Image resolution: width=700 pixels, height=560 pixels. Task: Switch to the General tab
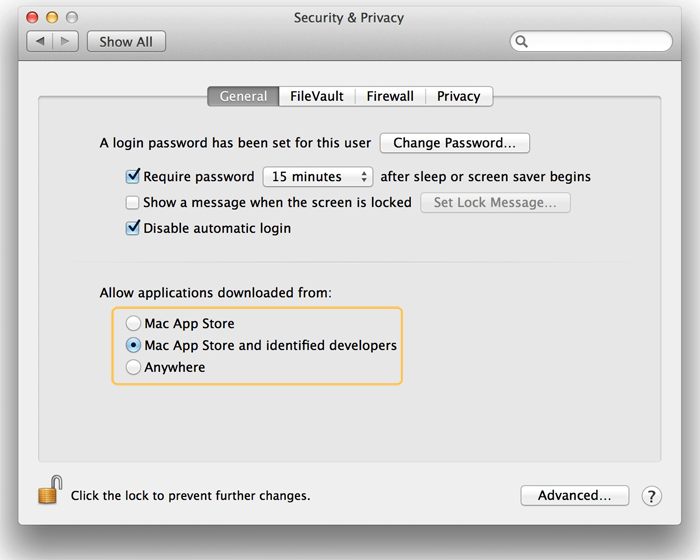243,96
